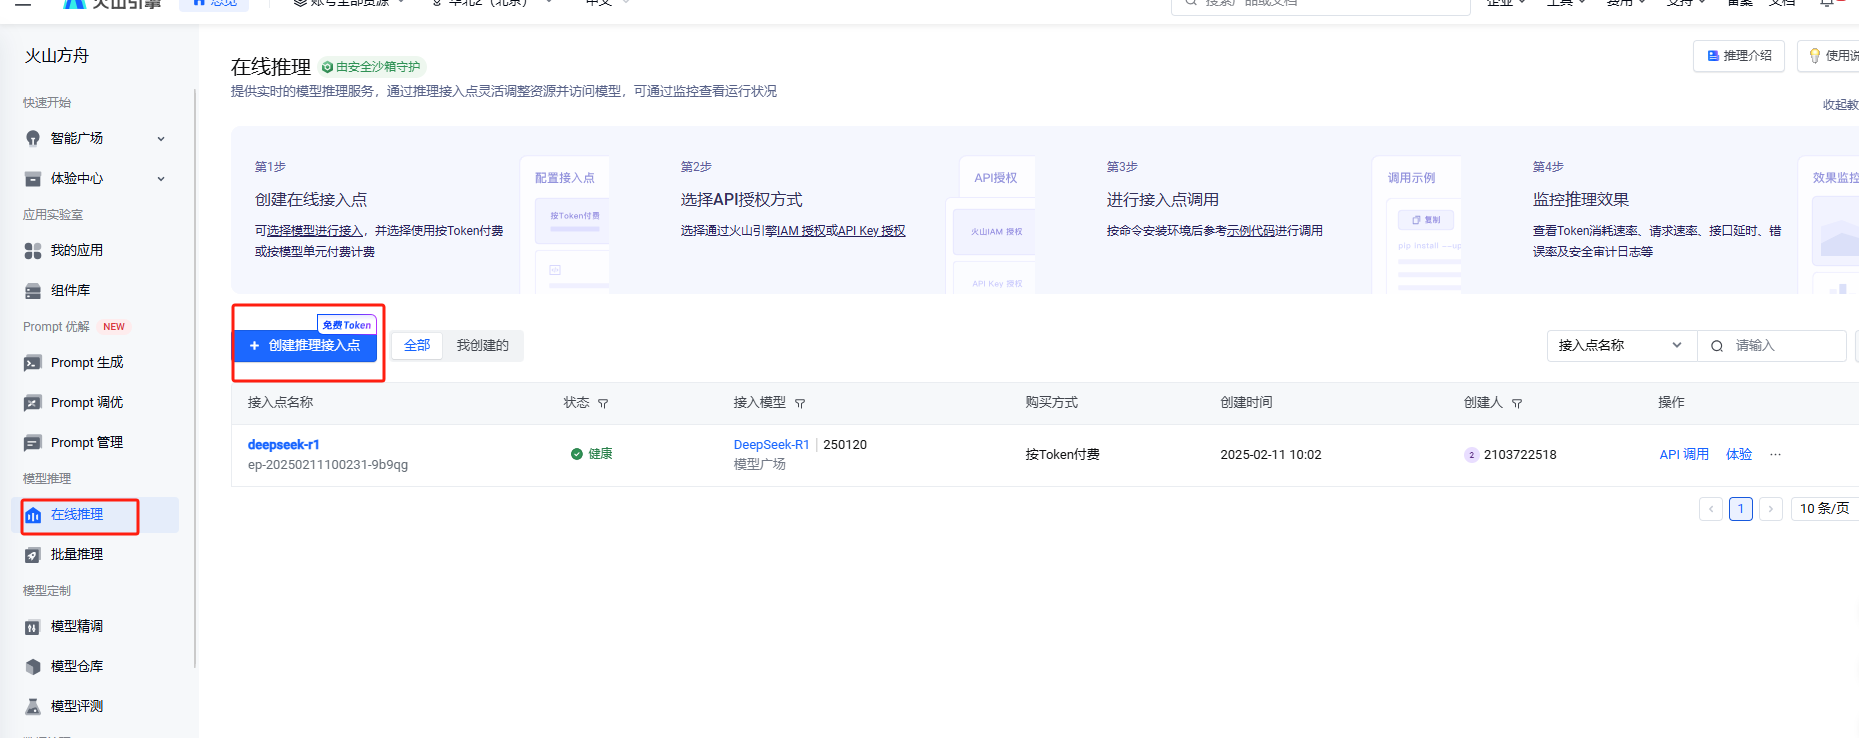Click the 创建时间 column header

1246,403
